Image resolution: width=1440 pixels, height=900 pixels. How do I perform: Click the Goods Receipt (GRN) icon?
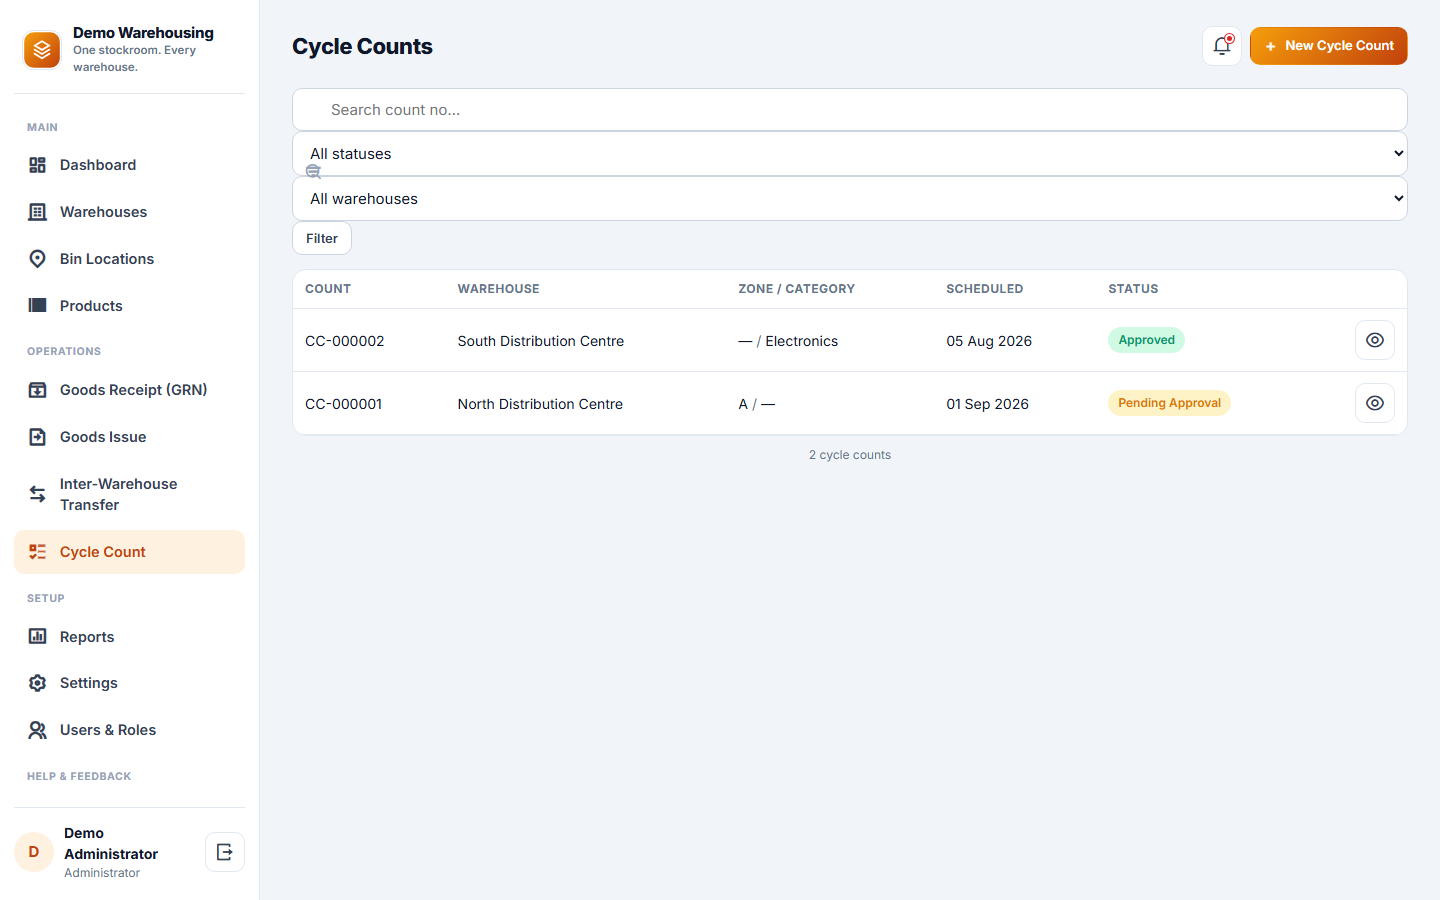coord(38,390)
